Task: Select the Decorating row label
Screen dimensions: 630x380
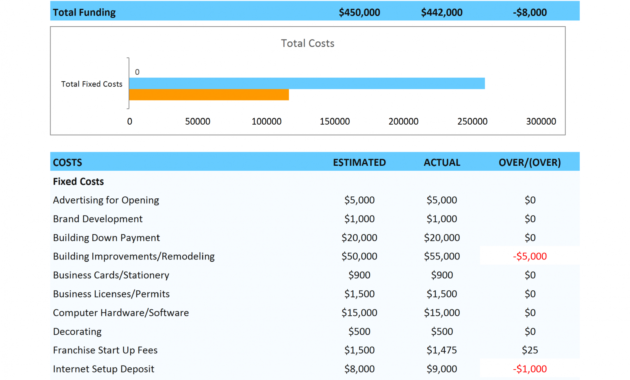Action: pyautogui.click(x=77, y=332)
